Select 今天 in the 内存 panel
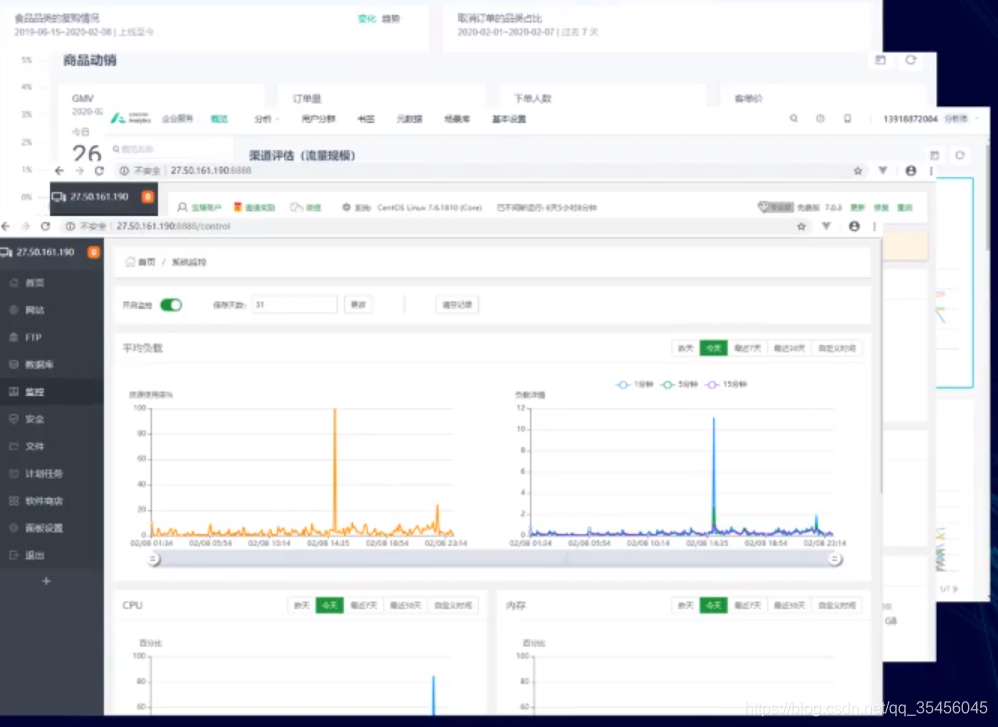This screenshot has width=998, height=727. [x=713, y=605]
